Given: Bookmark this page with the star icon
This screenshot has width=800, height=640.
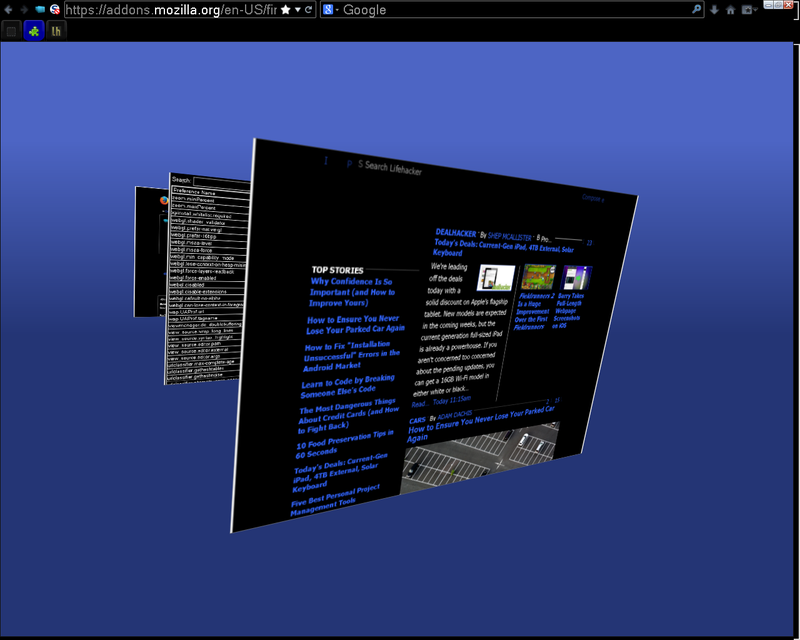Looking at the screenshot, I should (x=286, y=10).
